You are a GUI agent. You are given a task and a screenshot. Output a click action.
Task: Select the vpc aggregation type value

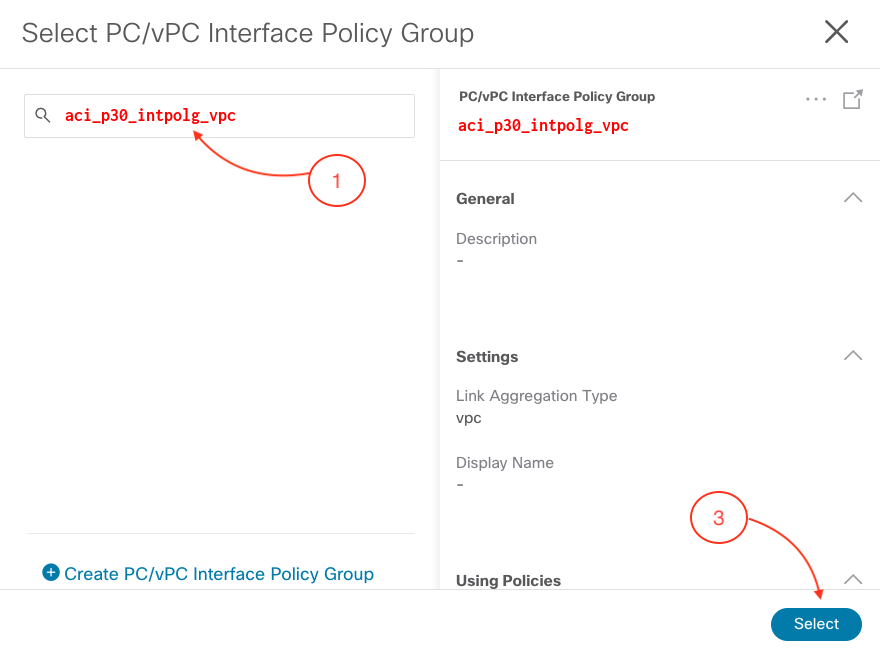coord(469,418)
